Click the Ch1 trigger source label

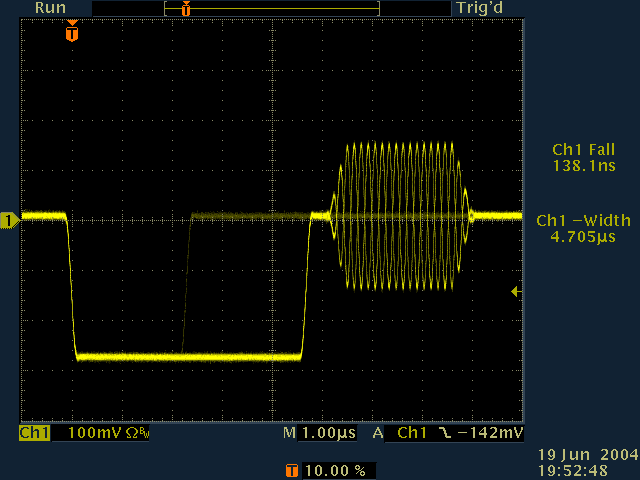[x=411, y=434]
